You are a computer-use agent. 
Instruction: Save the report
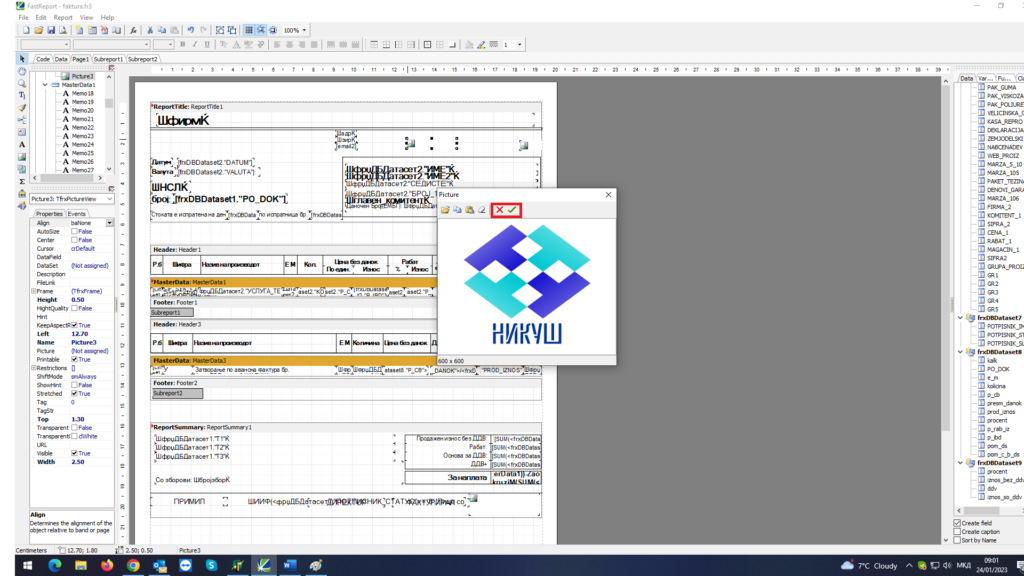click(51, 30)
